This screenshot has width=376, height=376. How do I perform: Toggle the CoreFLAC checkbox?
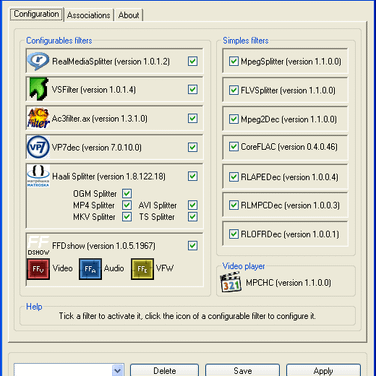(x=234, y=147)
